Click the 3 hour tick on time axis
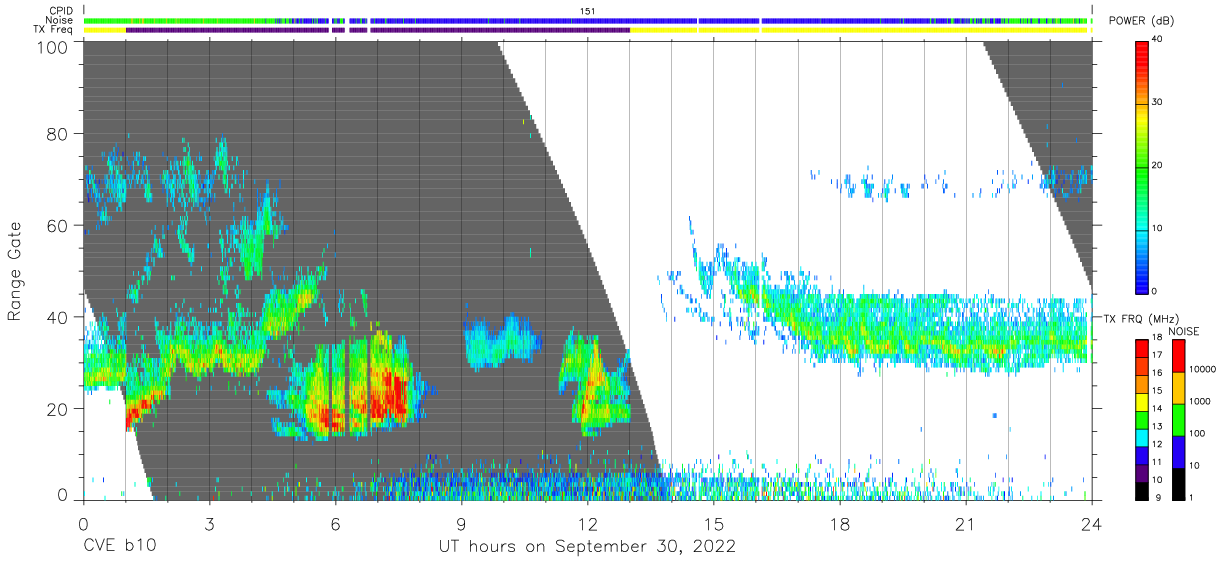This screenshot has width=1228, height=567. coord(209,524)
